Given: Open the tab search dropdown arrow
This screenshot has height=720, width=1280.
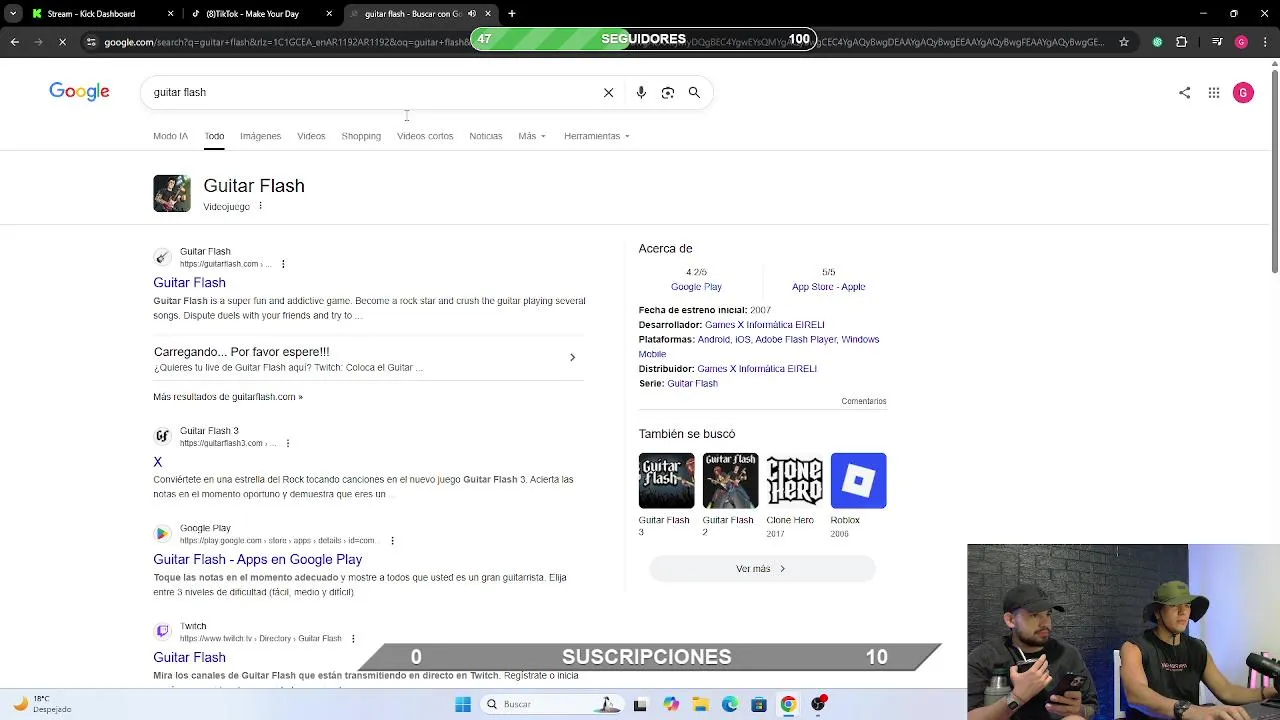Looking at the screenshot, I should pos(13,14).
